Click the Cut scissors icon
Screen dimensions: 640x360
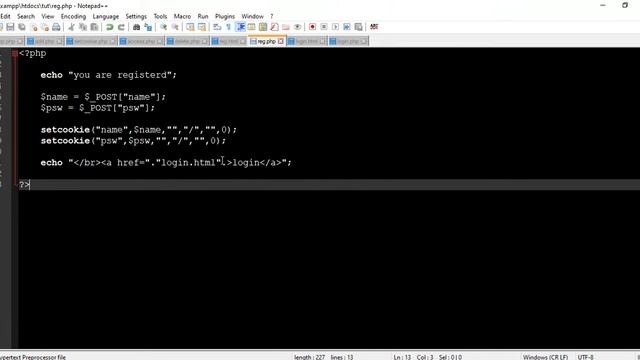[71, 27]
